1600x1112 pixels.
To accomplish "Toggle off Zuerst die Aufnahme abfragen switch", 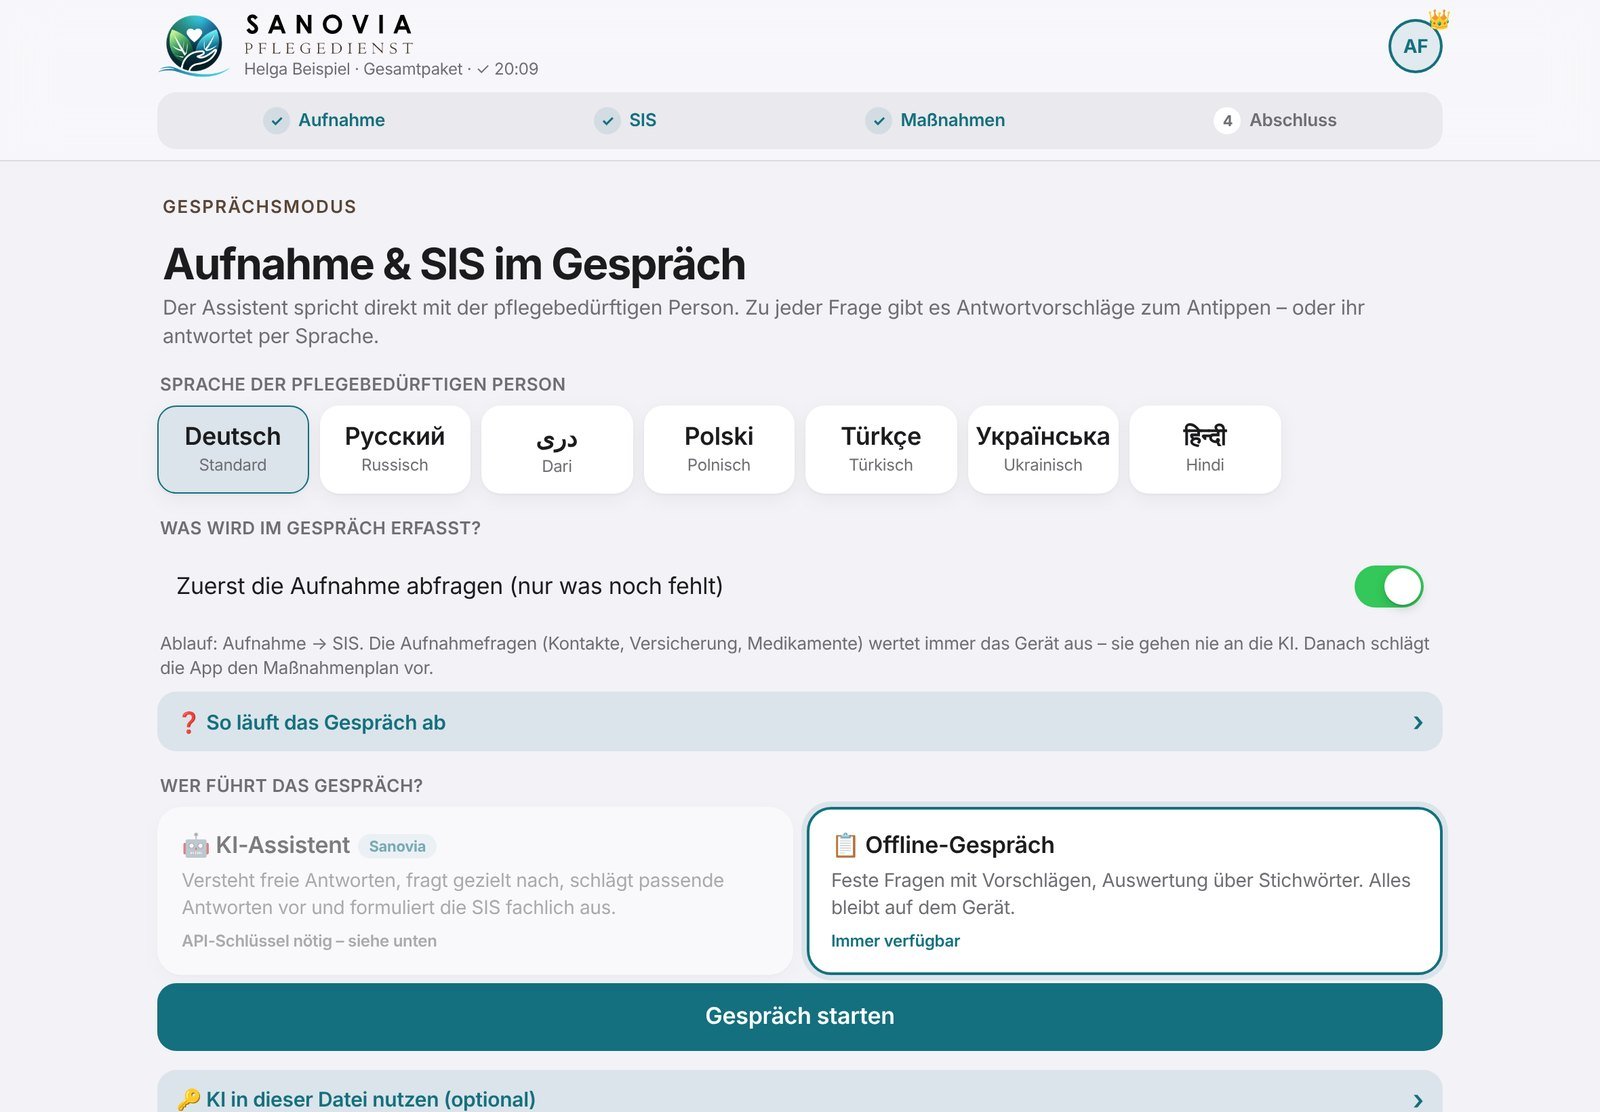I will [1389, 587].
